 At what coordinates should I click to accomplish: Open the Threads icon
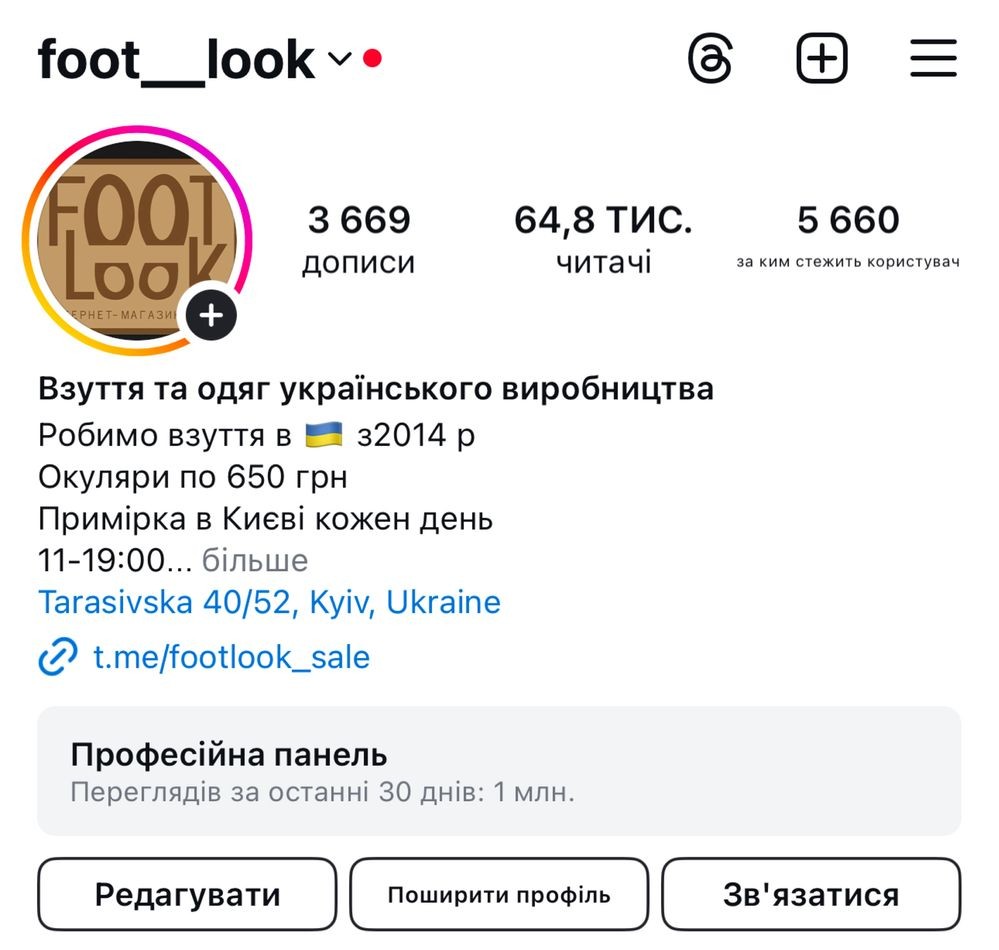pos(710,58)
